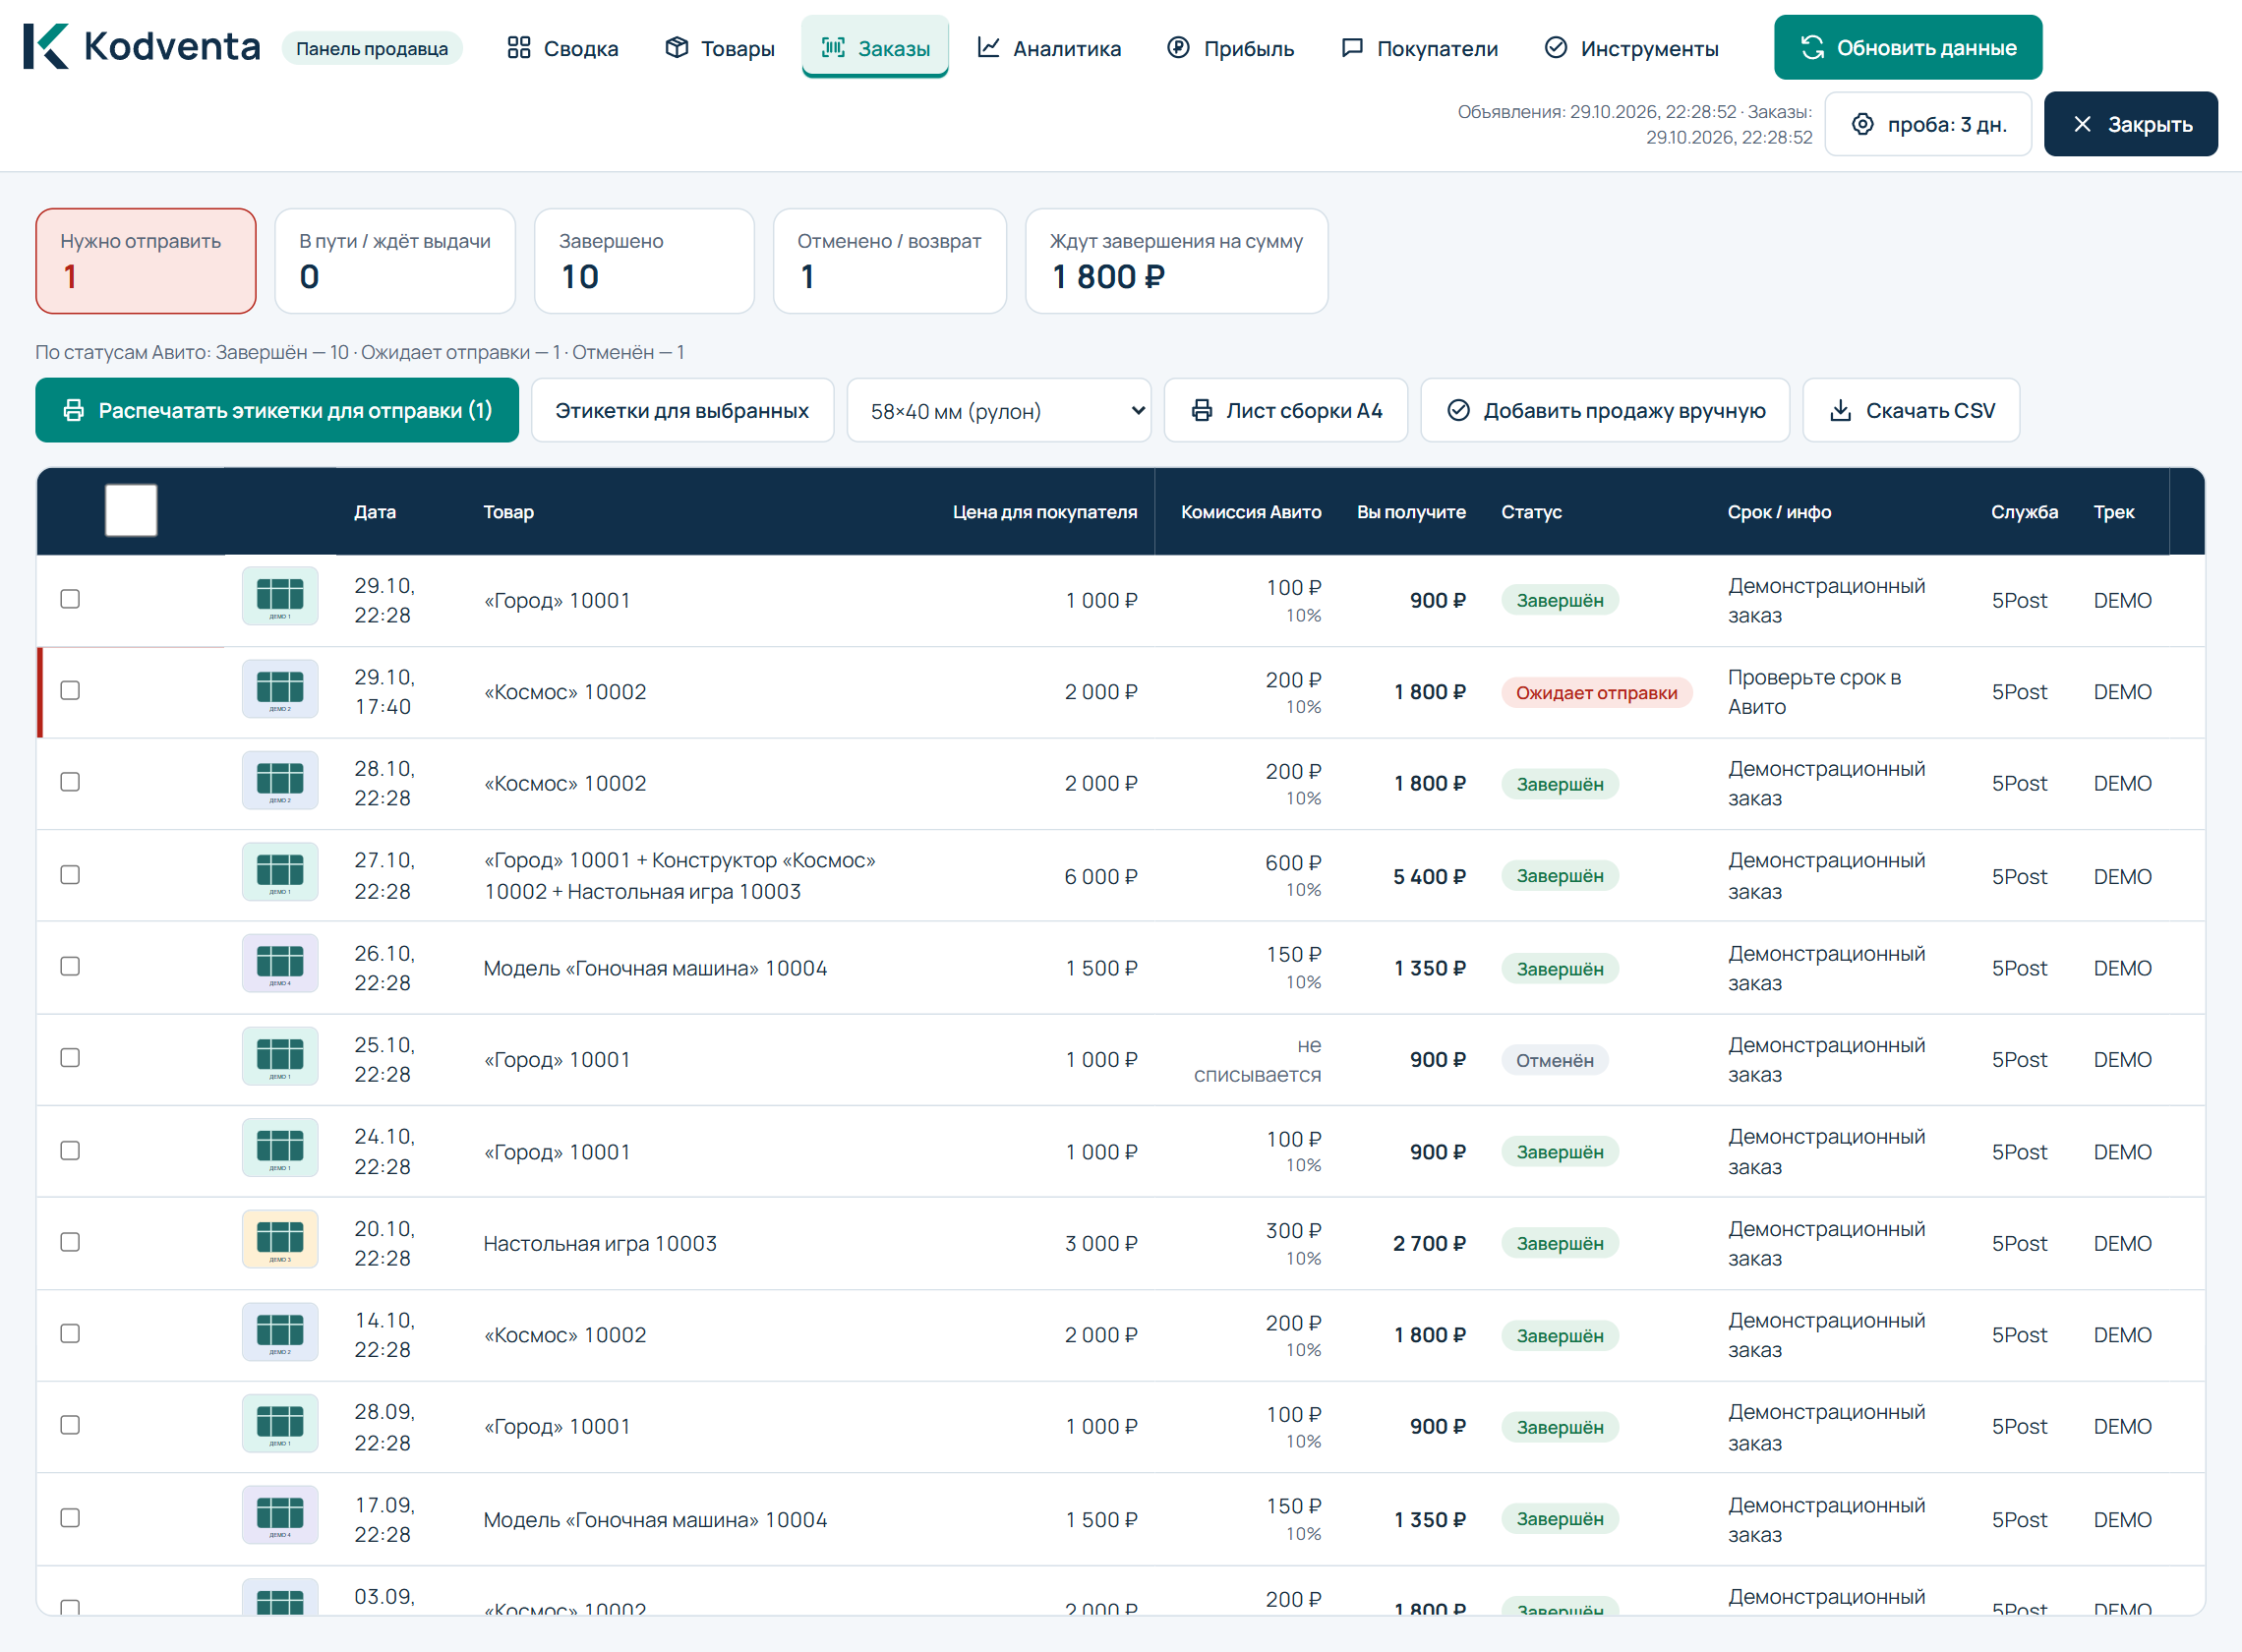The width and height of the screenshot is (2242, 1652).
Task: Click the Статус column header
Action: [1531, 512]
